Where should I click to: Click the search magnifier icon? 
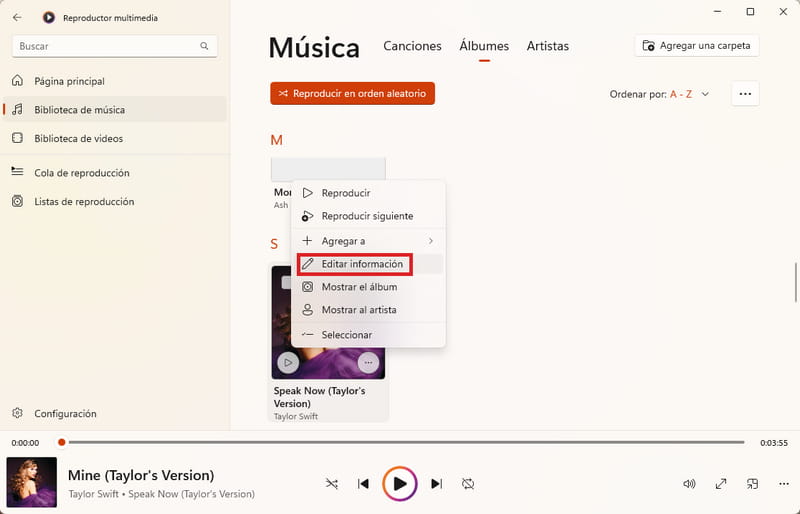(x=204, y=46)
